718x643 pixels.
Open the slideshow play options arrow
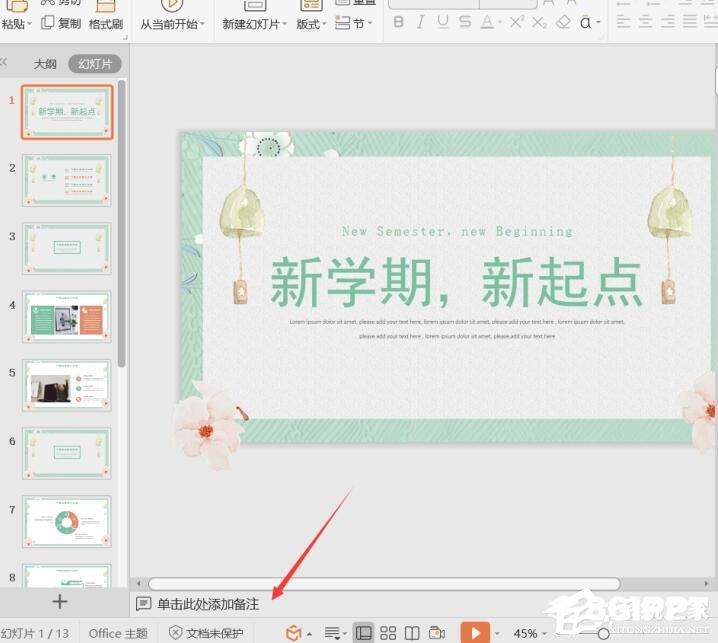click(497, 633)
